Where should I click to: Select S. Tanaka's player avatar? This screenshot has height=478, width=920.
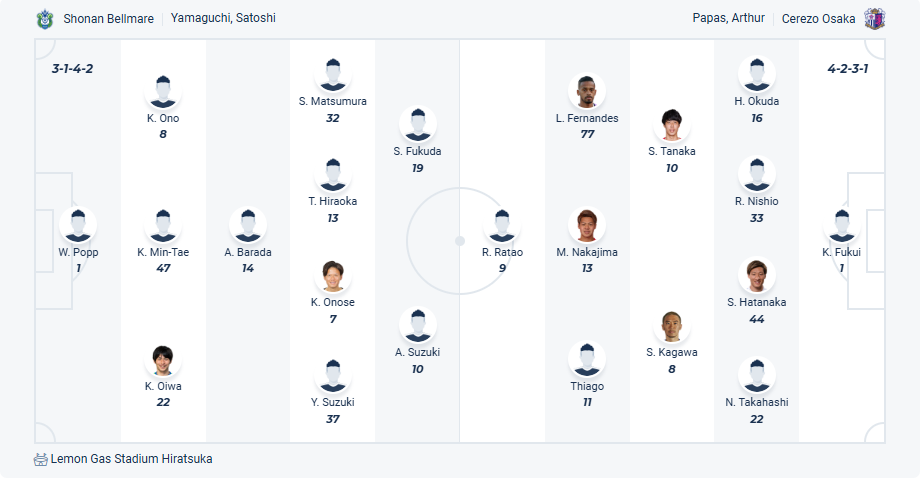tap(671, 125)
